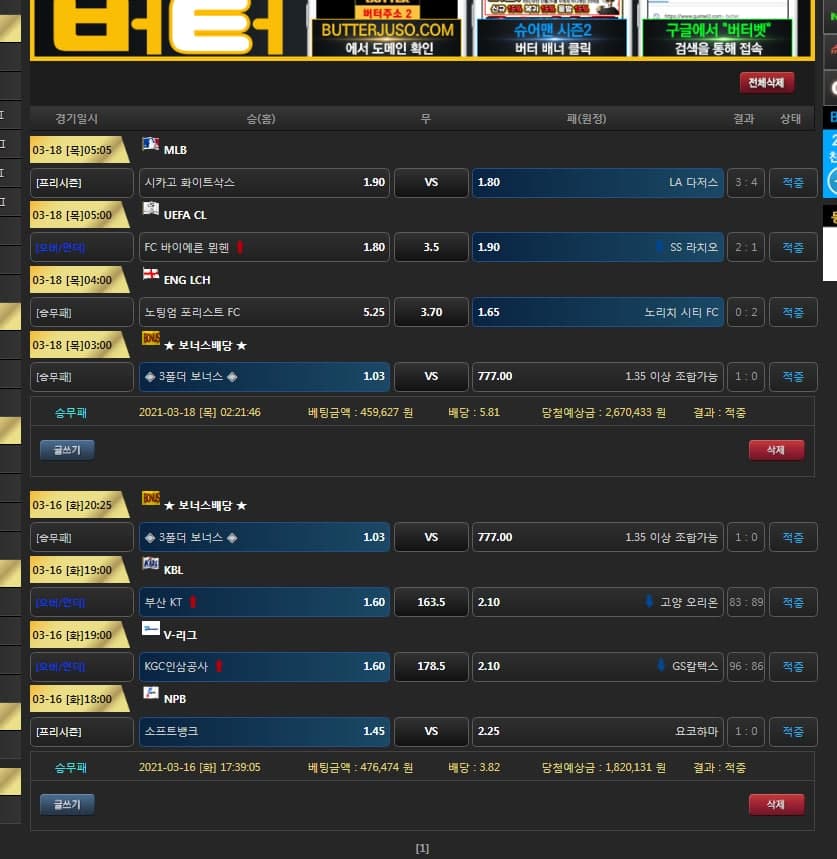Click 적중 status on the 시카고 화이트삭스 row
Image resolution: width=837 pixels, height=859 pixels.
click(792, 183)
